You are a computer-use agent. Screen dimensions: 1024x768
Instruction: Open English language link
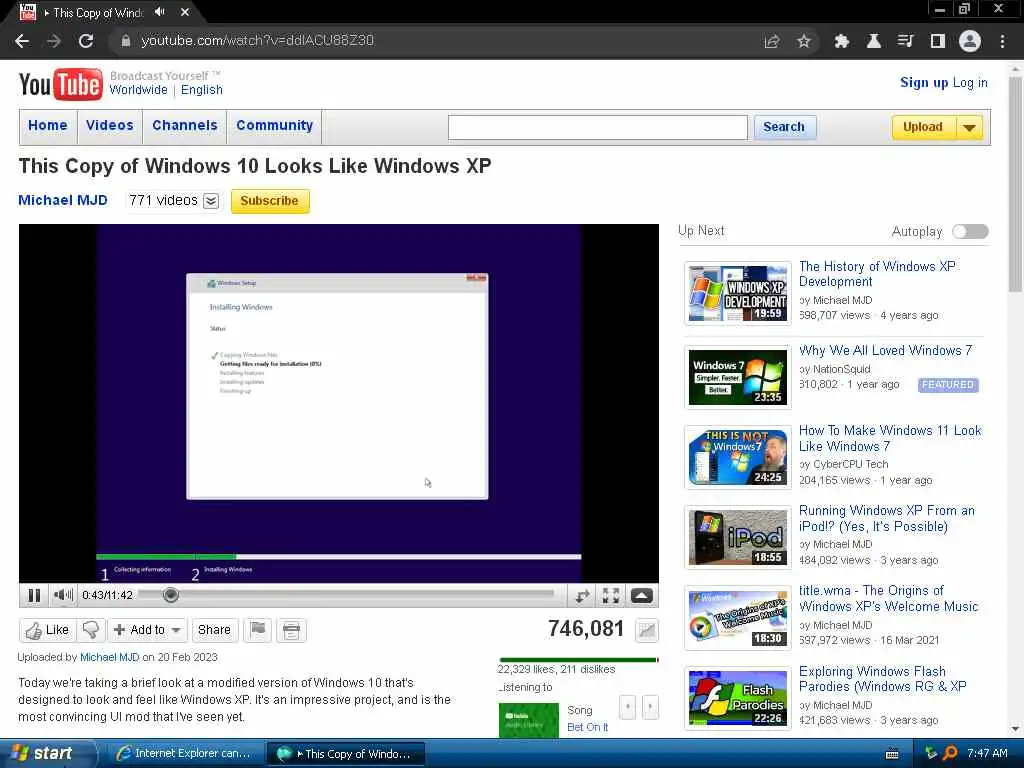pos(202,90)
